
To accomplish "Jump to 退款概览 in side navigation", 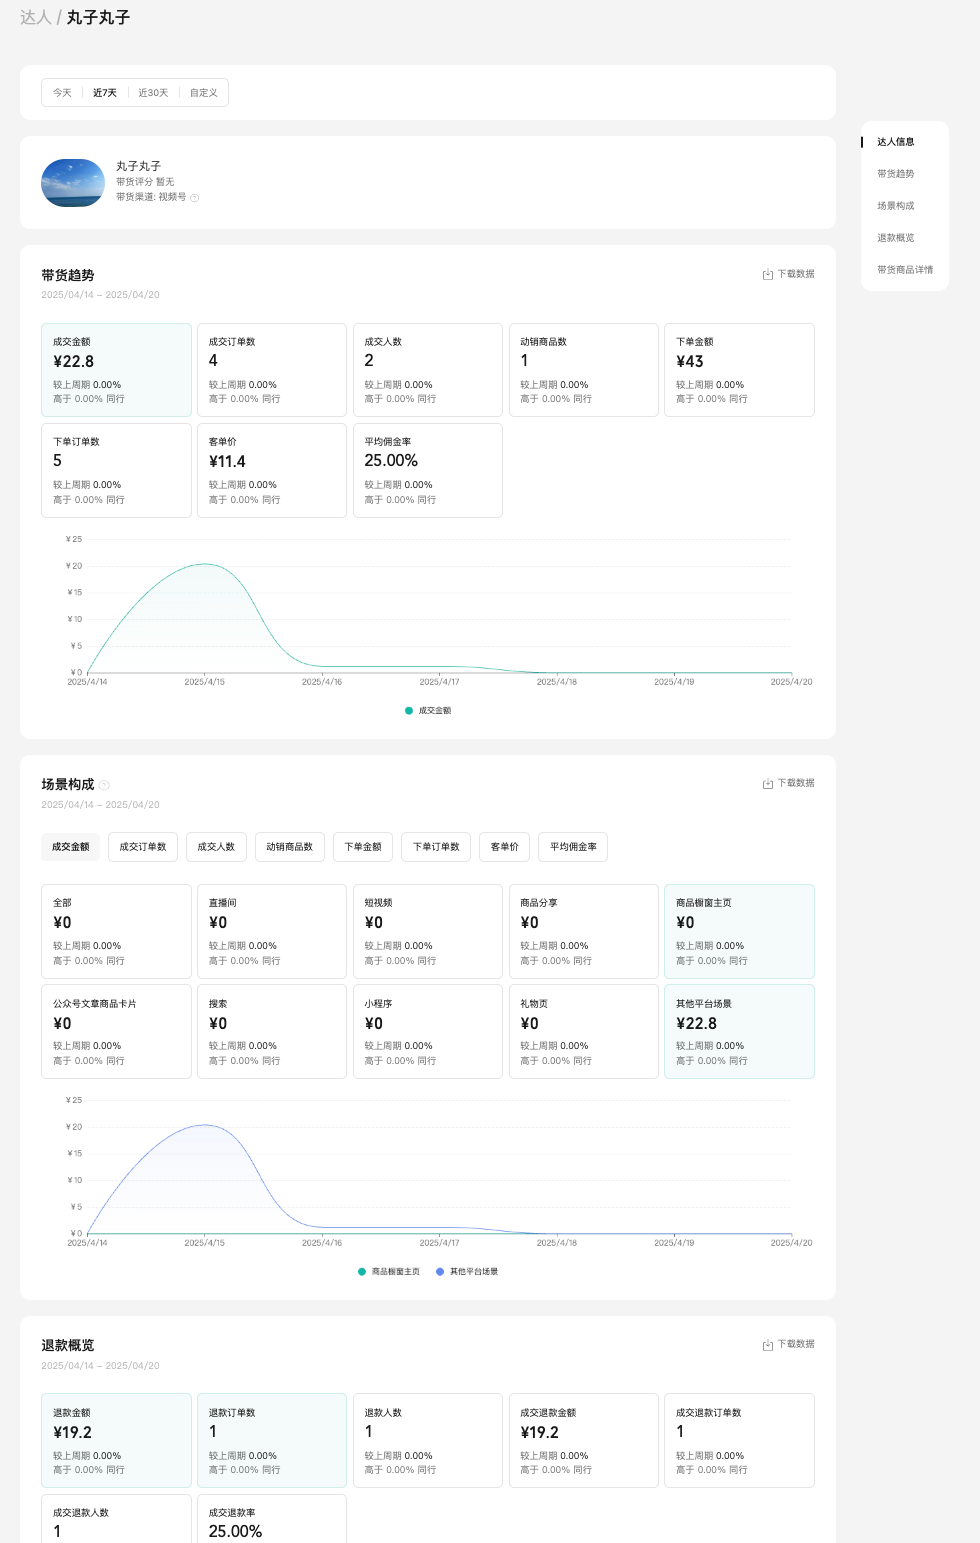I will point(895,238).
